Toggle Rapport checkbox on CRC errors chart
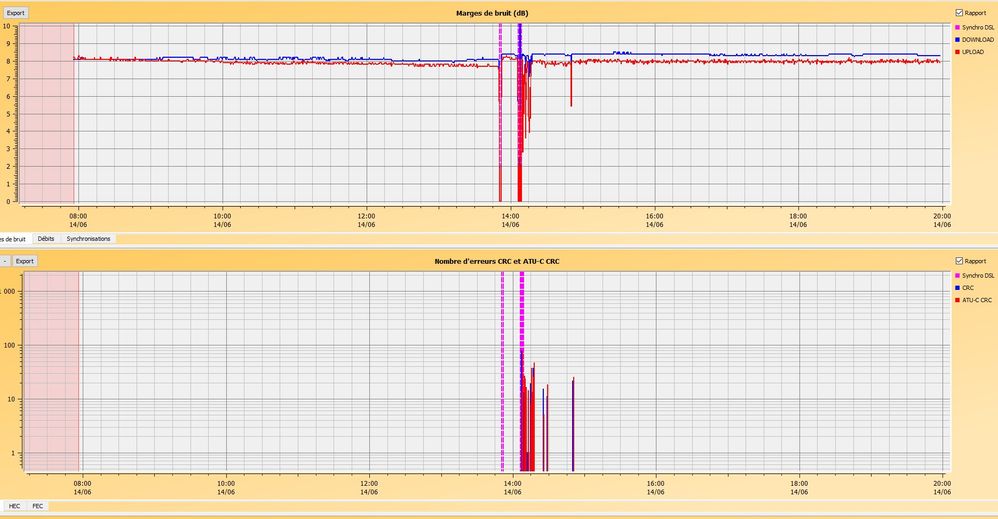The width and height of the screenshot is (998, 519). [x=958, y=262]
